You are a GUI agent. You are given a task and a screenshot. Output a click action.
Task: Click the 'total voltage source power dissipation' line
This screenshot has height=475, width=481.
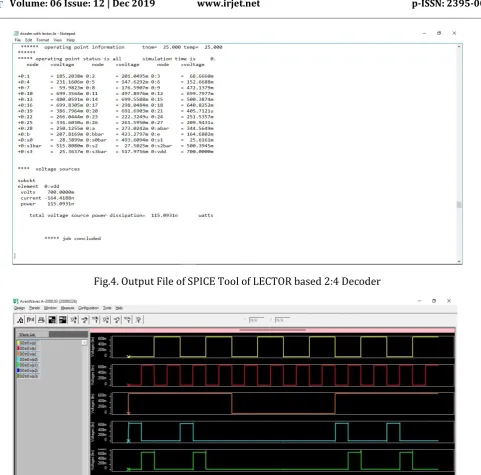click(121, 215)
